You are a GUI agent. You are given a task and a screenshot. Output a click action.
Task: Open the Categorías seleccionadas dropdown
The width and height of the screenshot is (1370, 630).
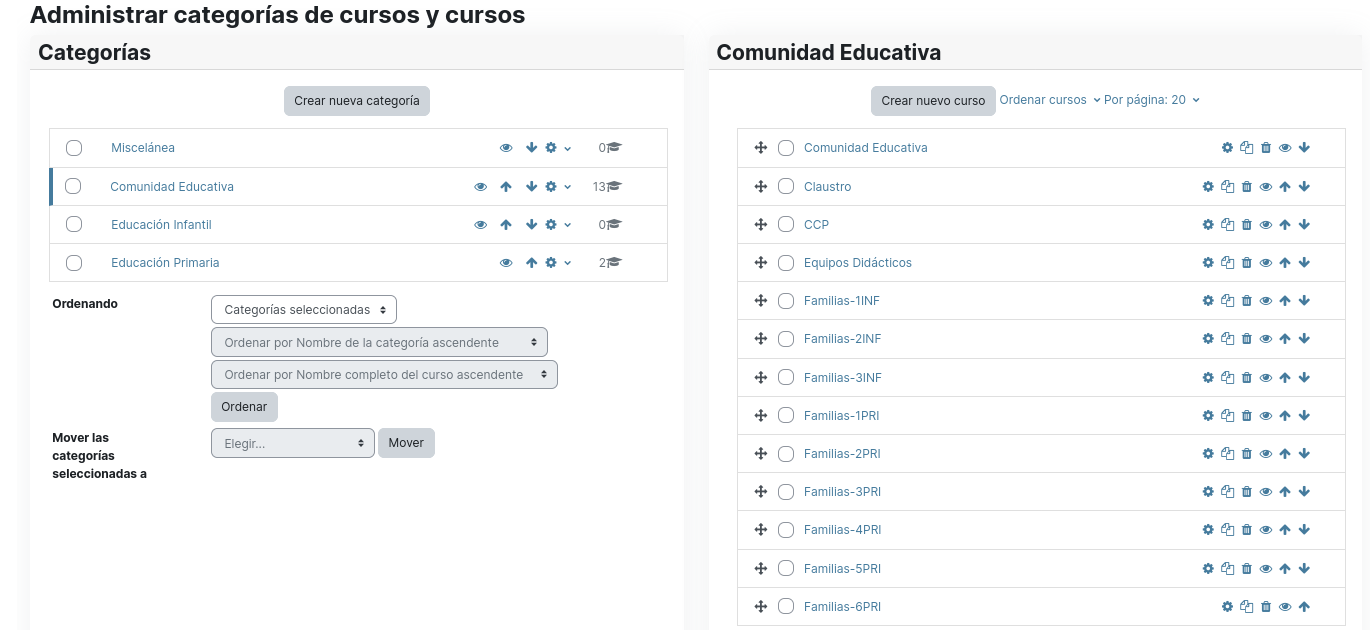[304, 310]
